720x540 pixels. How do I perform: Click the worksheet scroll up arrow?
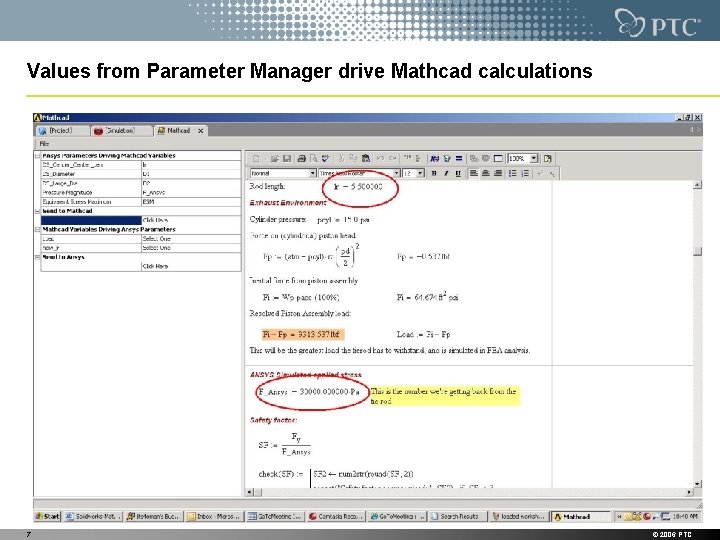point(698,185)
